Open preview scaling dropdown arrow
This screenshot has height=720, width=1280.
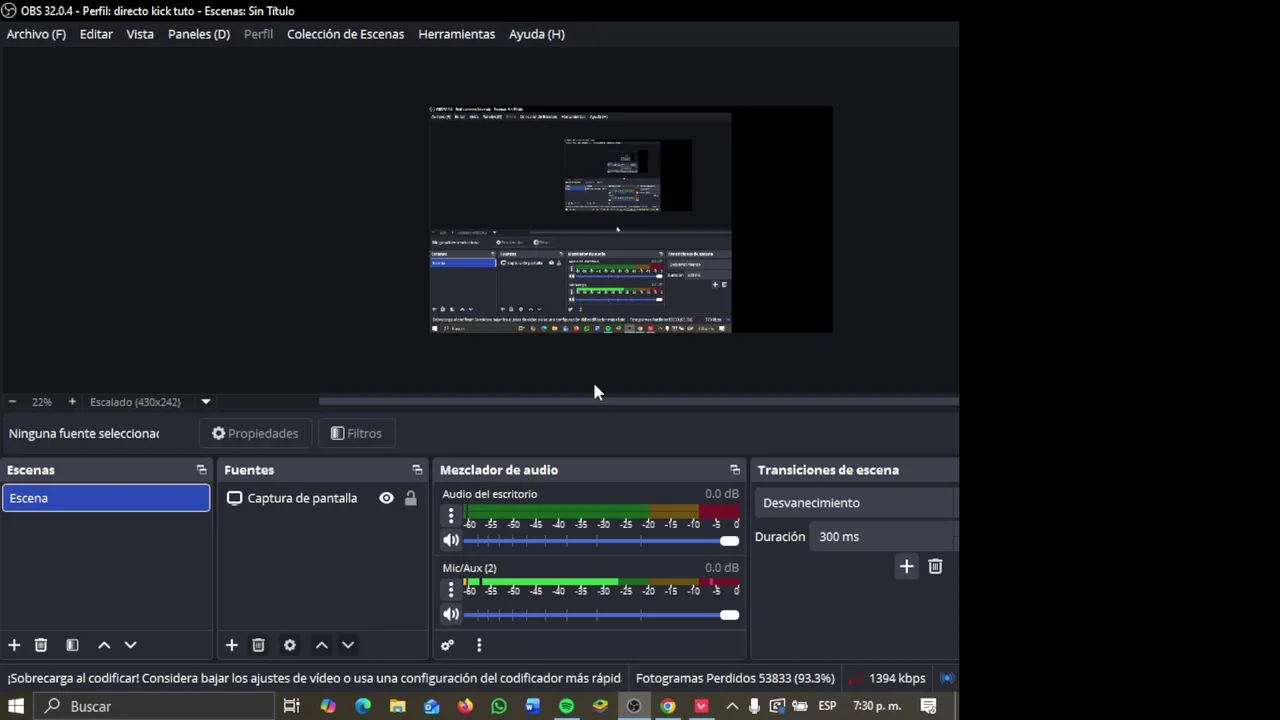point(206,402)
